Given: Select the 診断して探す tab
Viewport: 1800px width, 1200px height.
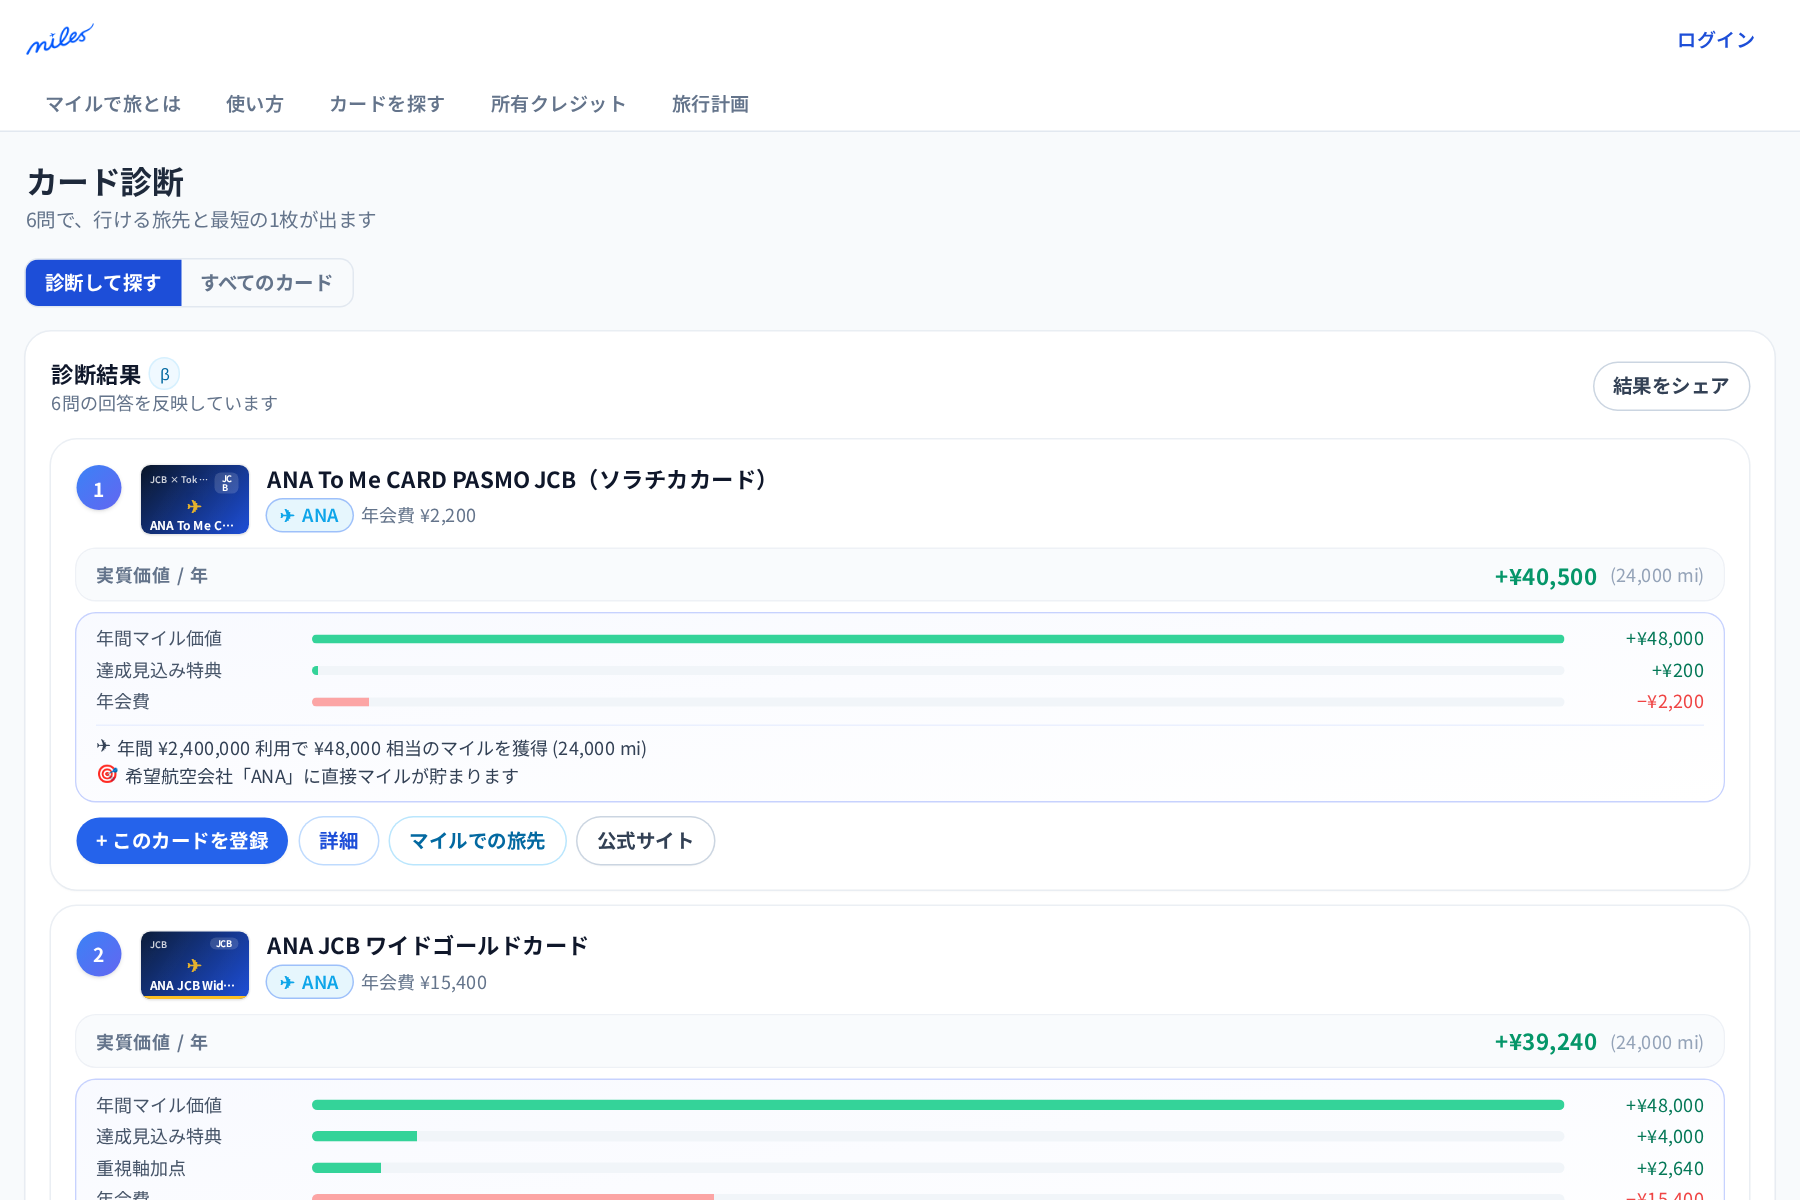Looking at the screenshot, I should coord(103,283).
